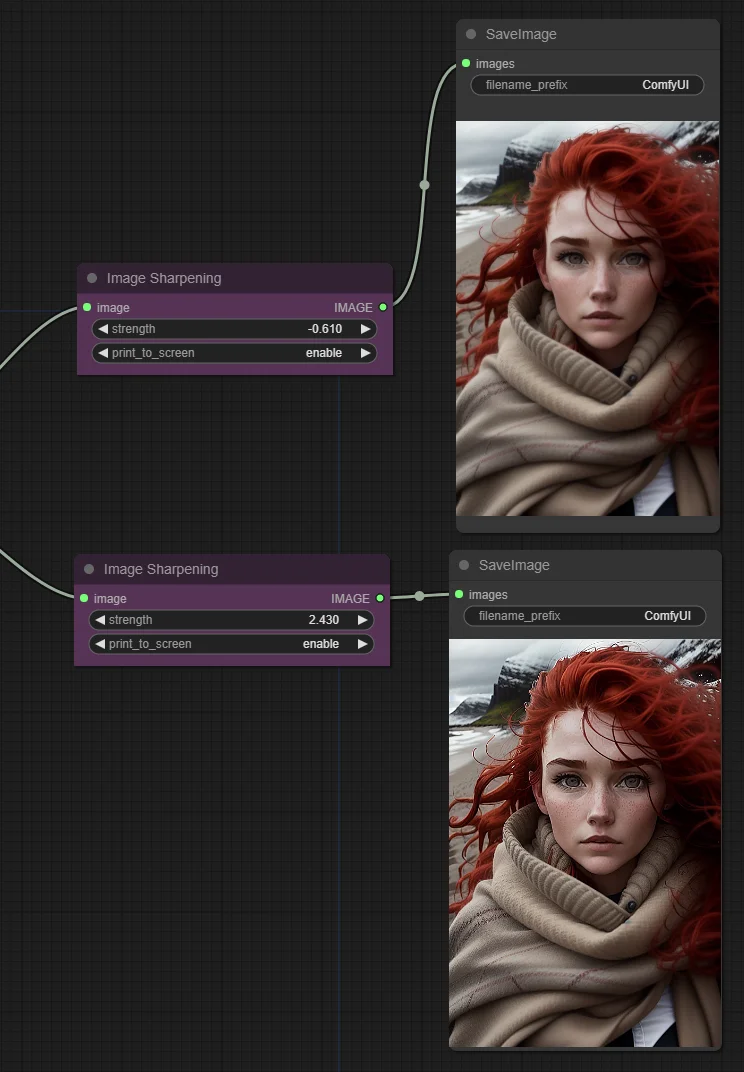
Task: Click the -0.610 strength value
Action: click(325, 329)
